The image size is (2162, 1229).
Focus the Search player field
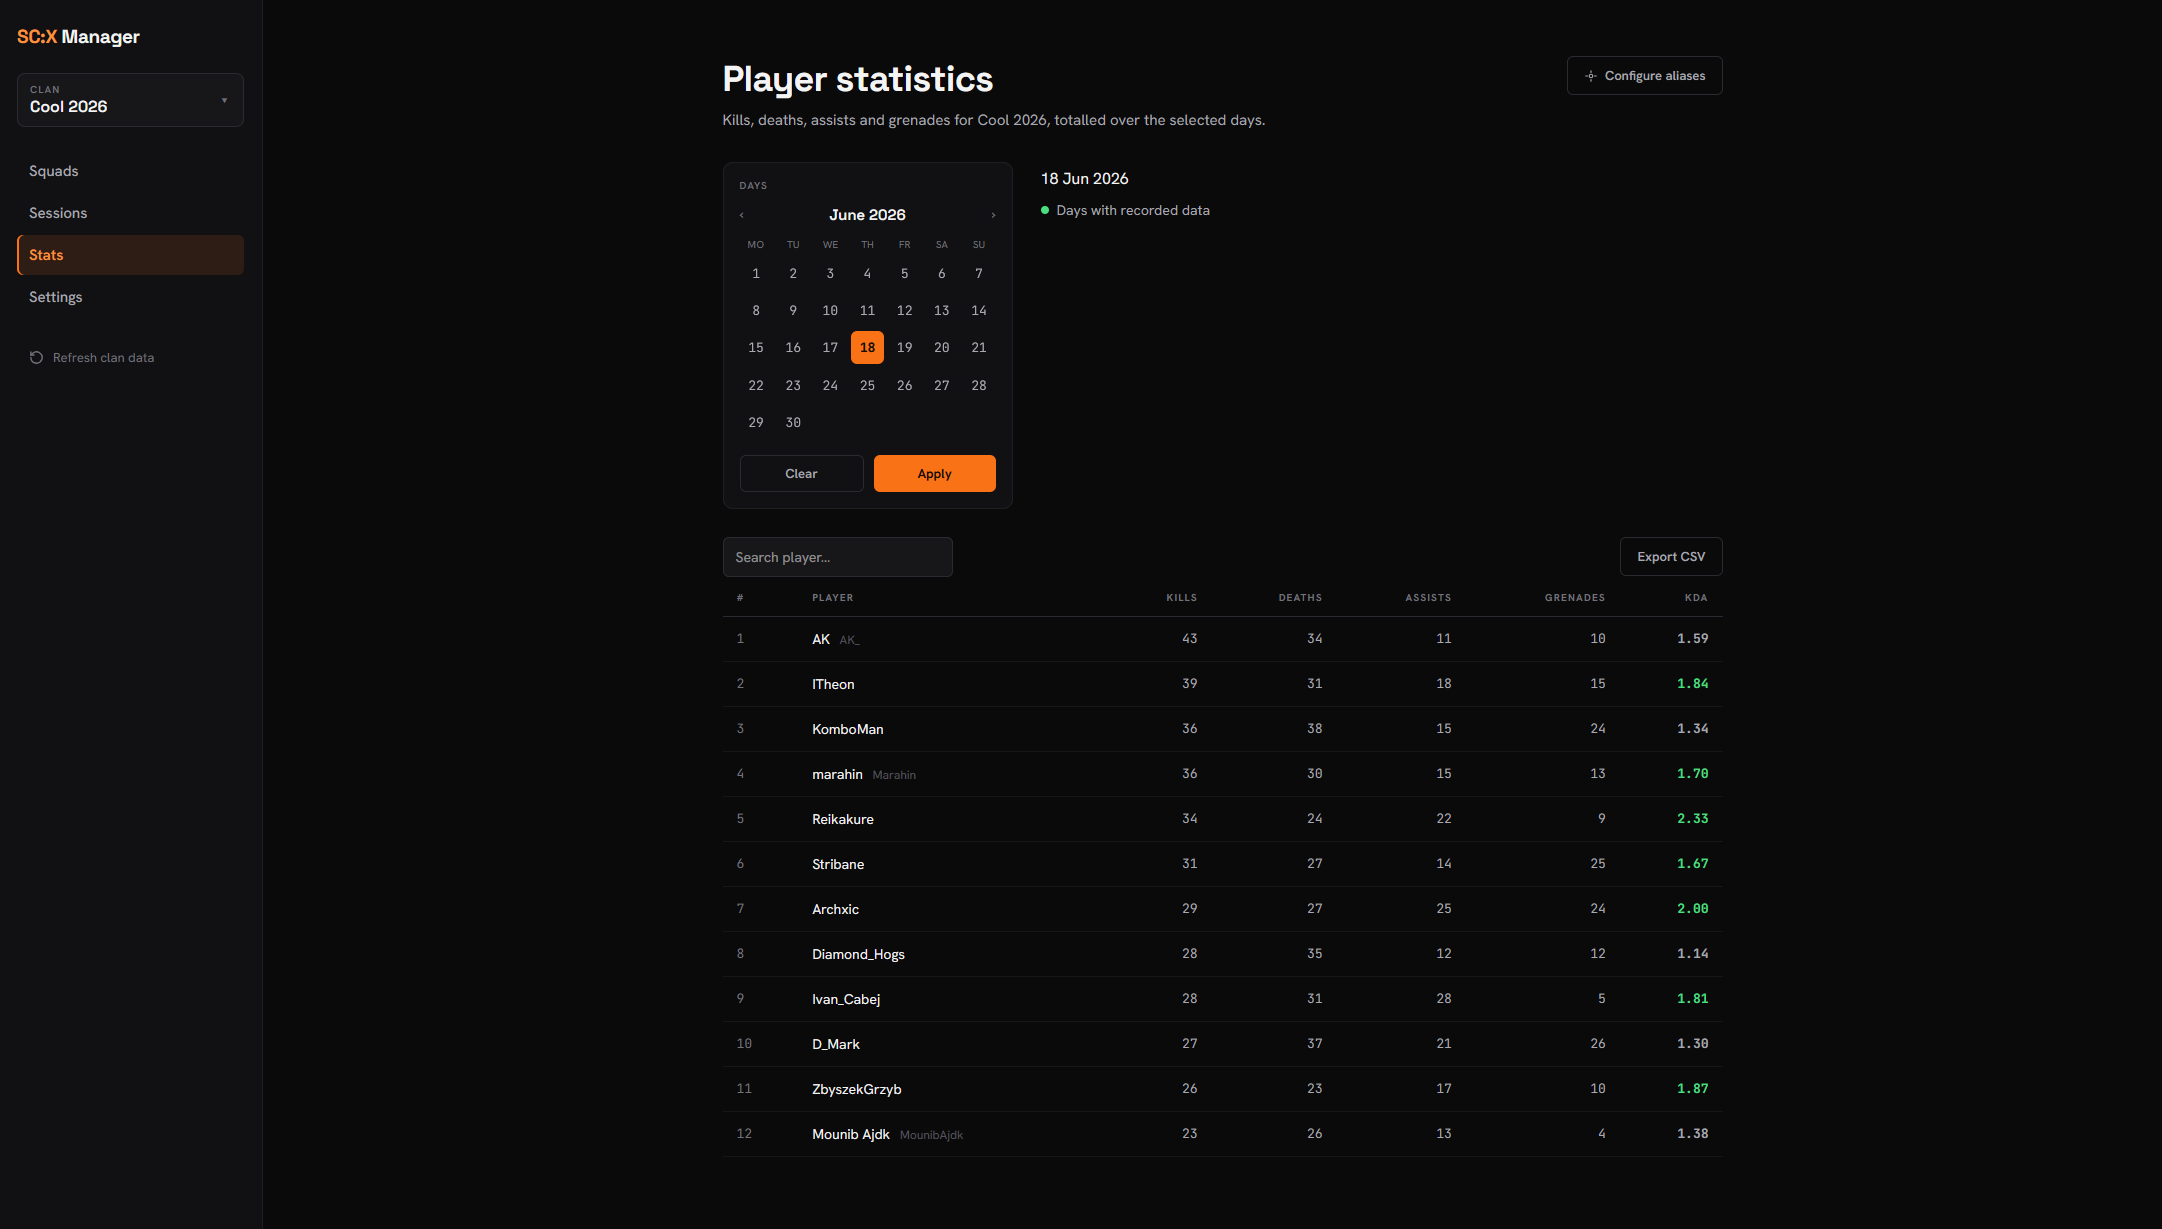(x=837, y=557)
